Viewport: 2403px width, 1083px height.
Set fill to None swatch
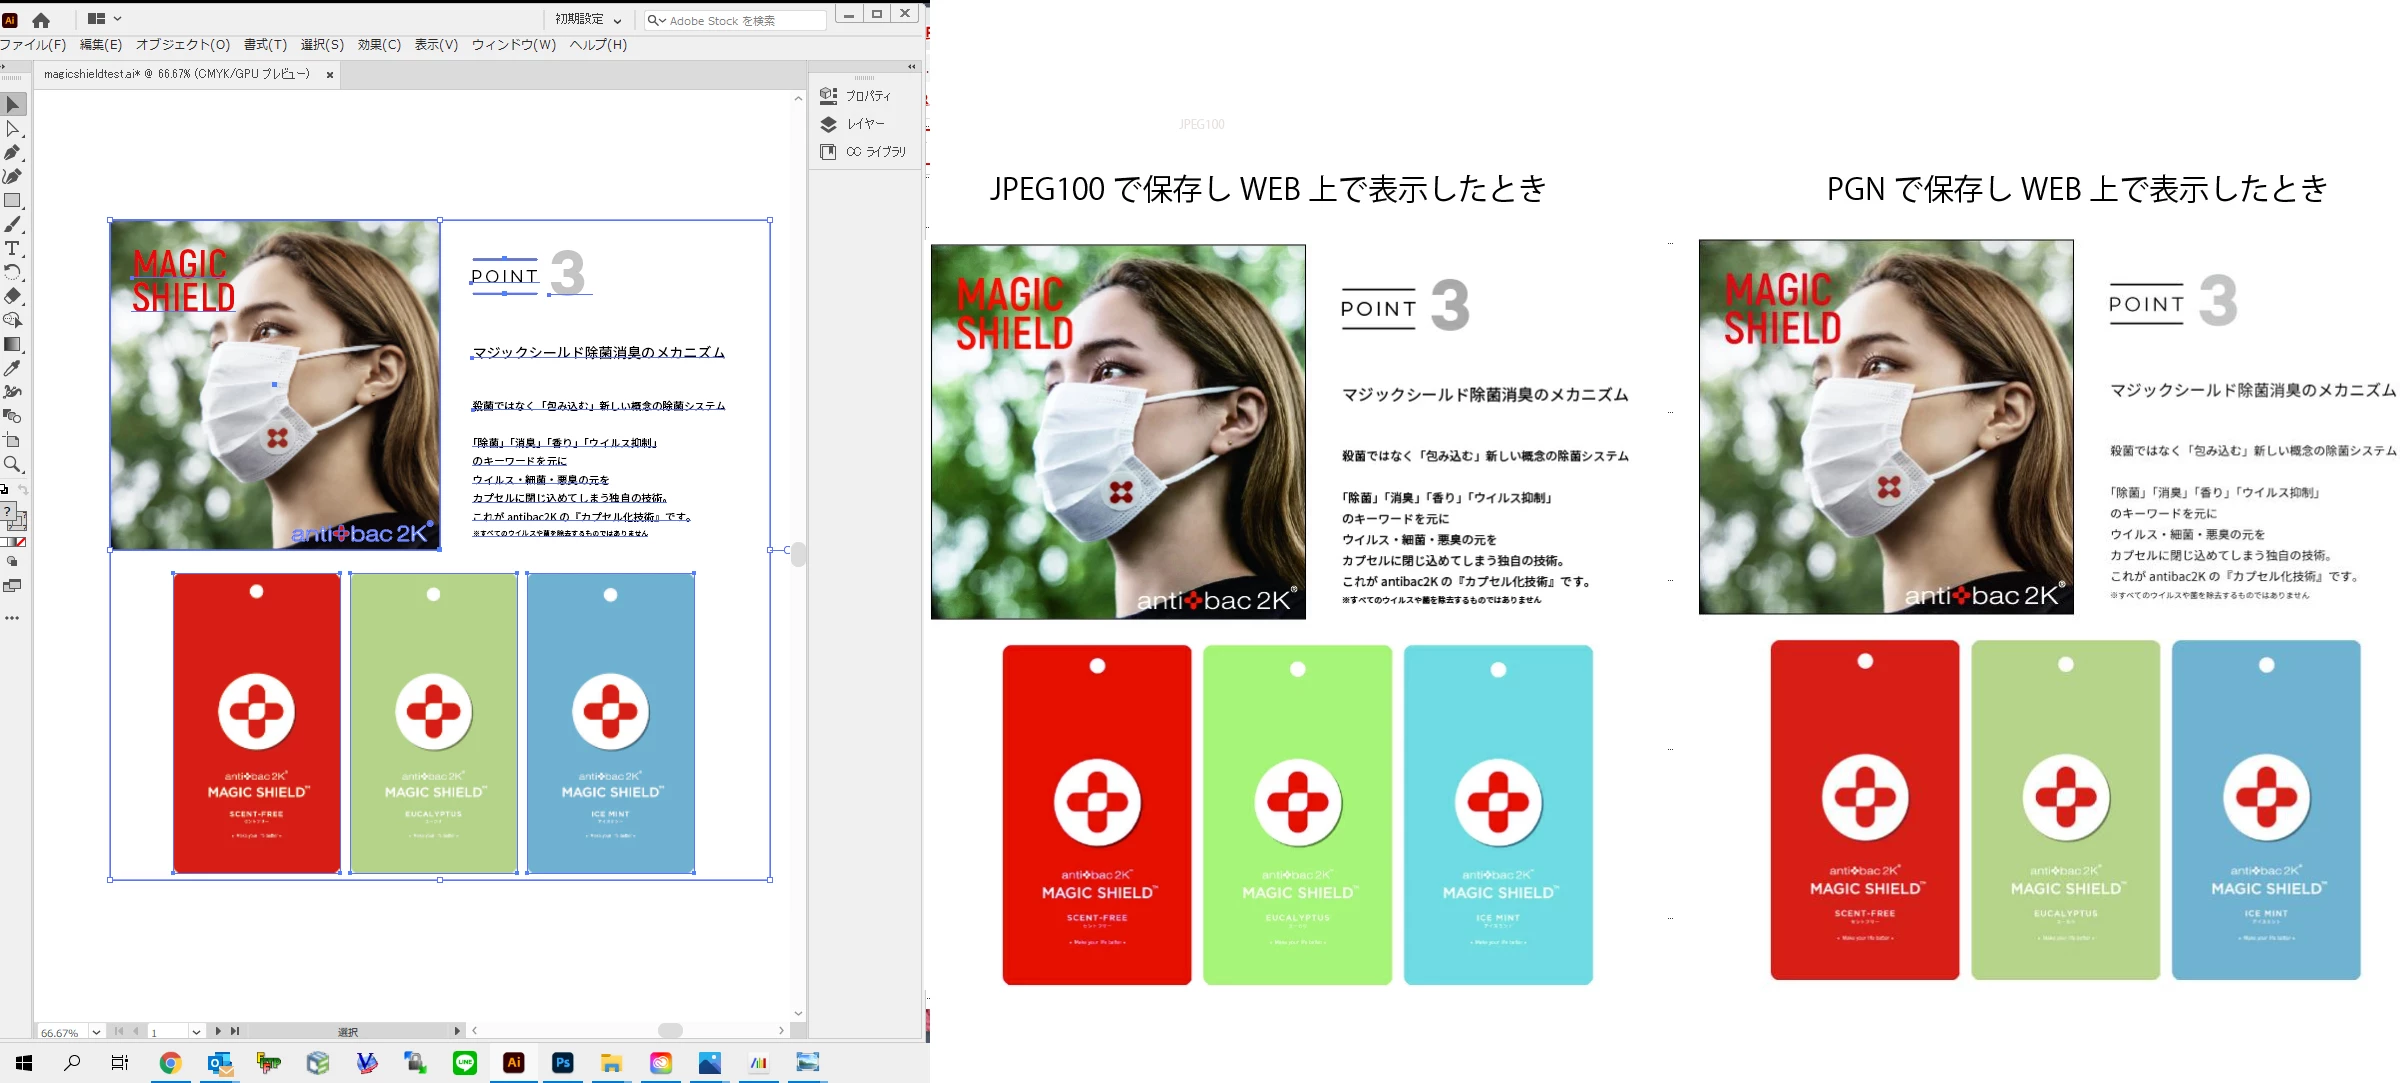click(20, 542)
